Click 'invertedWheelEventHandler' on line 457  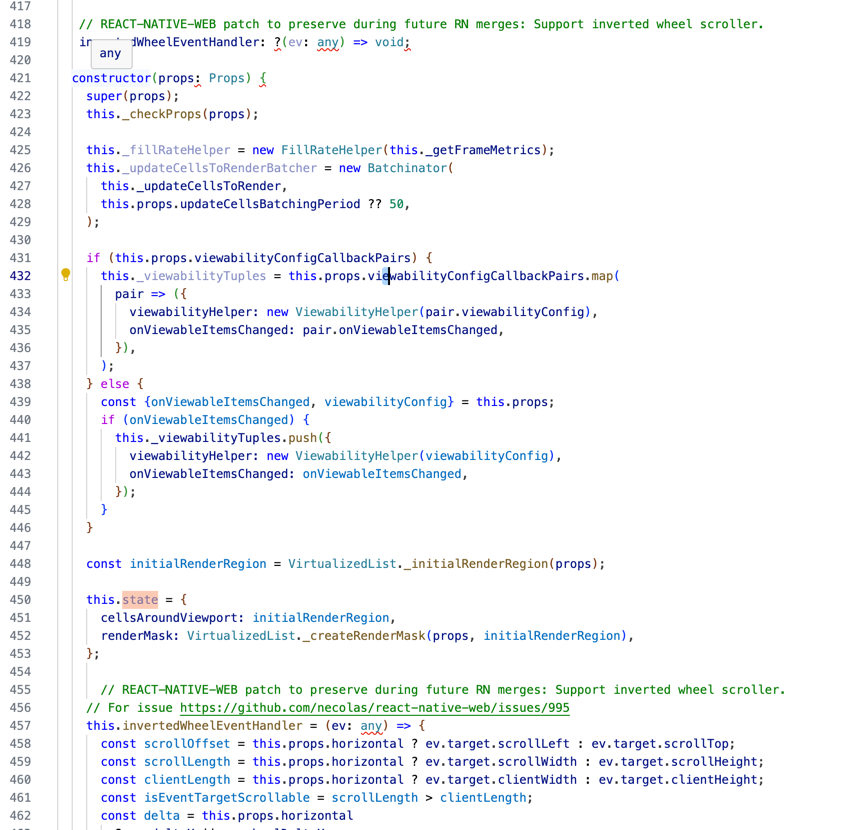tap(212, 726)
